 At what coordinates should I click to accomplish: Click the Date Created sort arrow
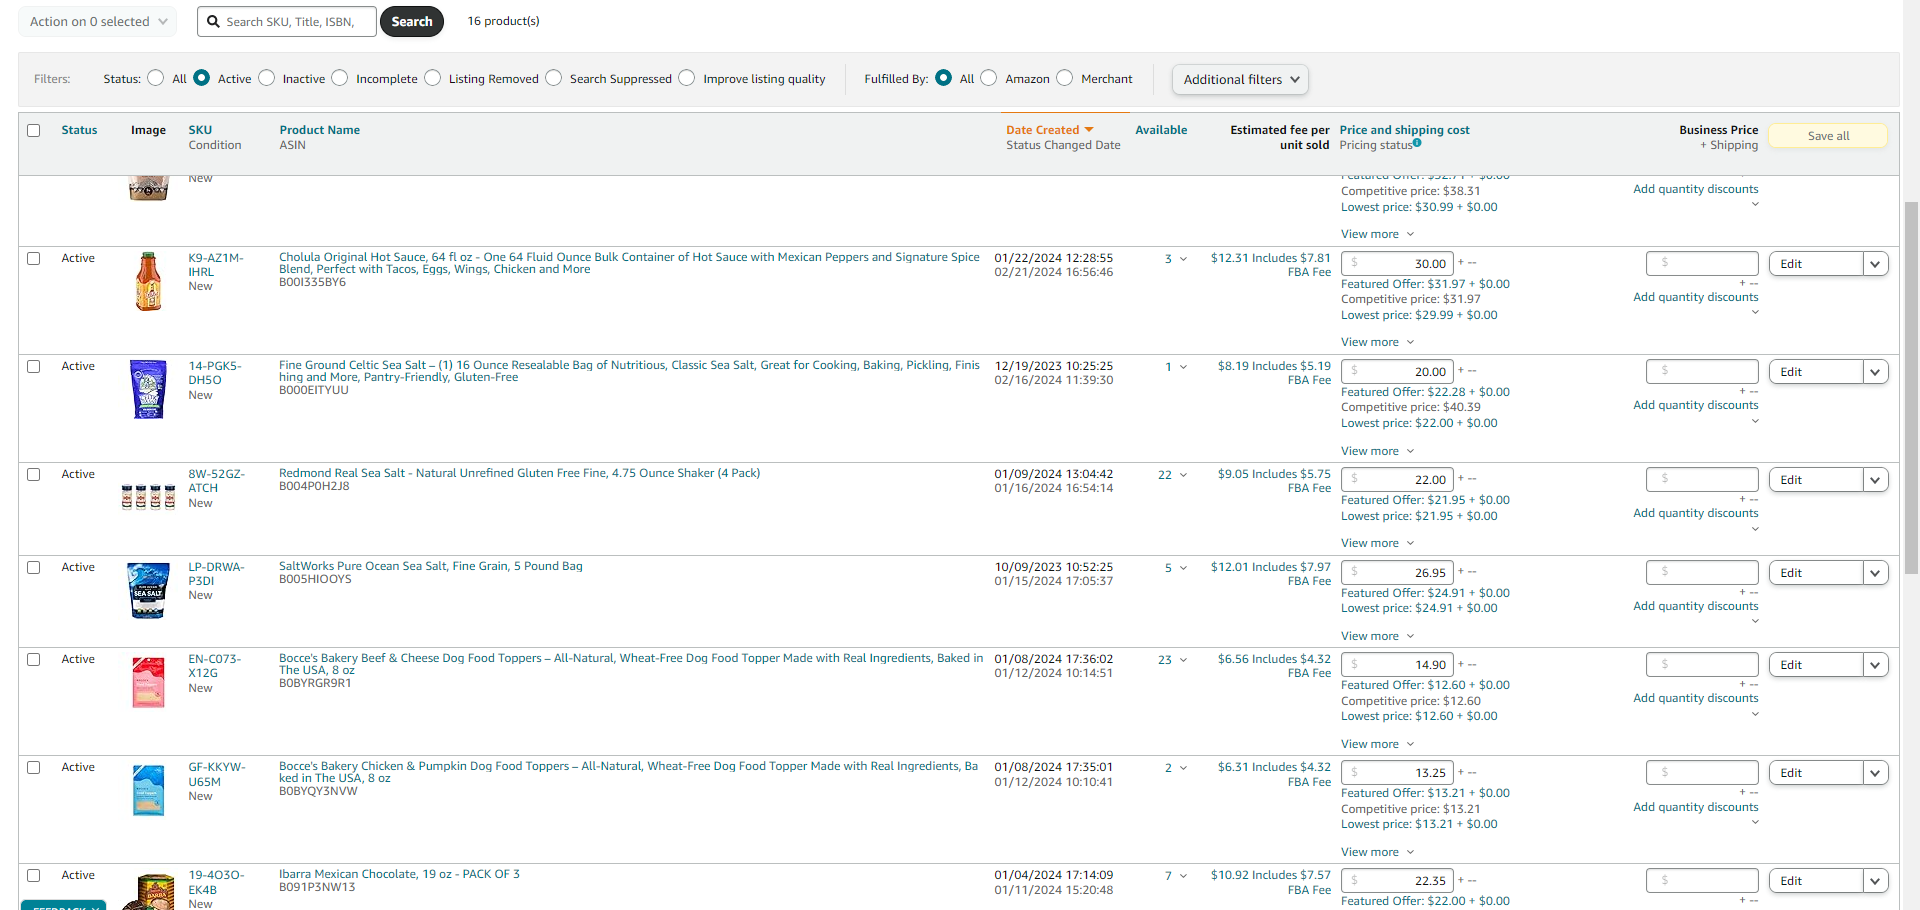(1089, 130)
